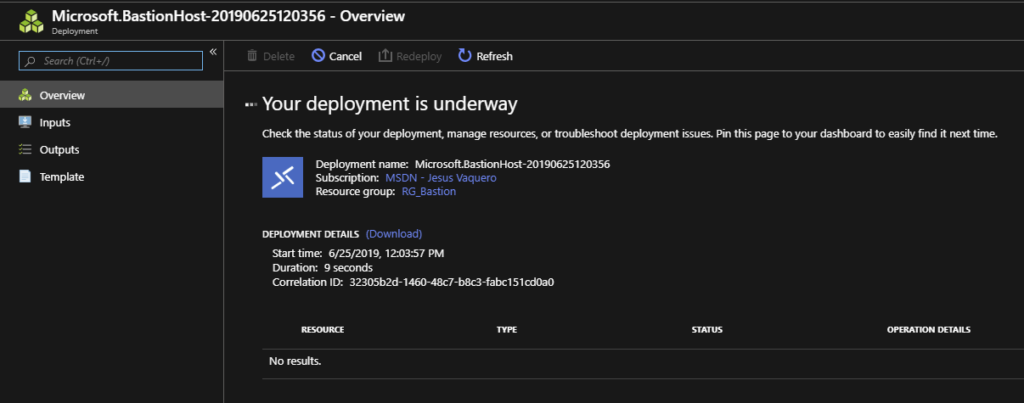Viewport: 1024px width, 403px height.
Task: Click the Outputs list icon in sidebar
Action: pyautogui.click(x=25, y=150)
